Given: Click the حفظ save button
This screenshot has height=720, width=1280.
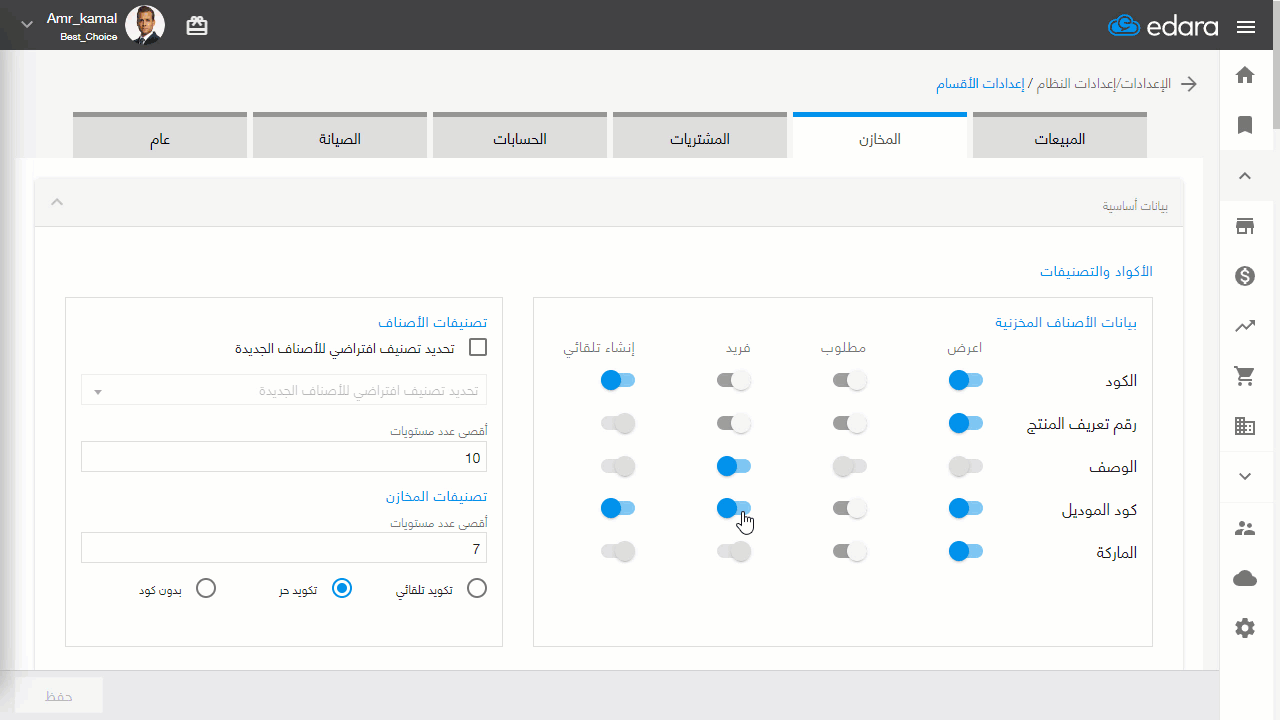Looking at the screenshot, I should click(59, 696).
